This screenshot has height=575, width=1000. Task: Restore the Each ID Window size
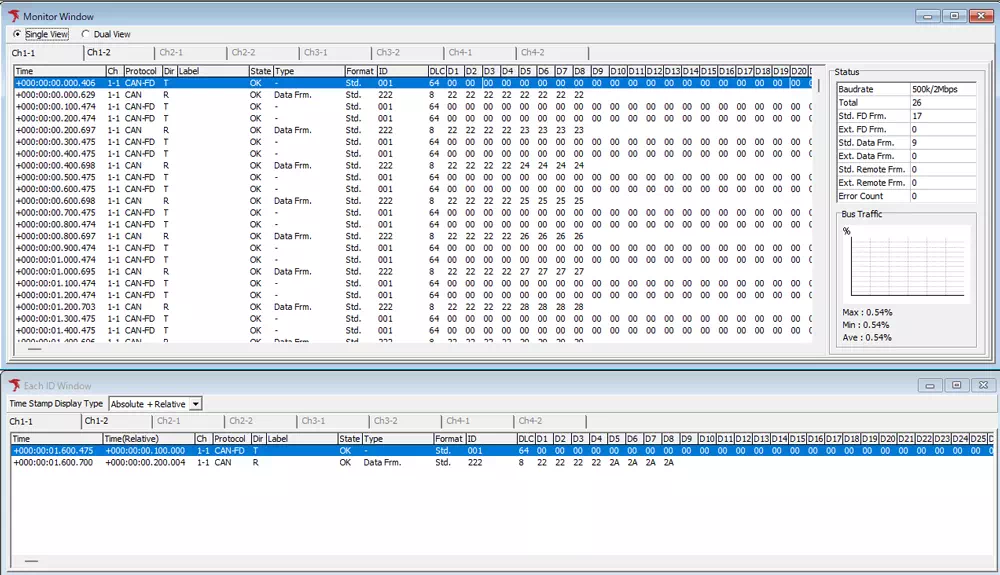(x=956, y=385)
